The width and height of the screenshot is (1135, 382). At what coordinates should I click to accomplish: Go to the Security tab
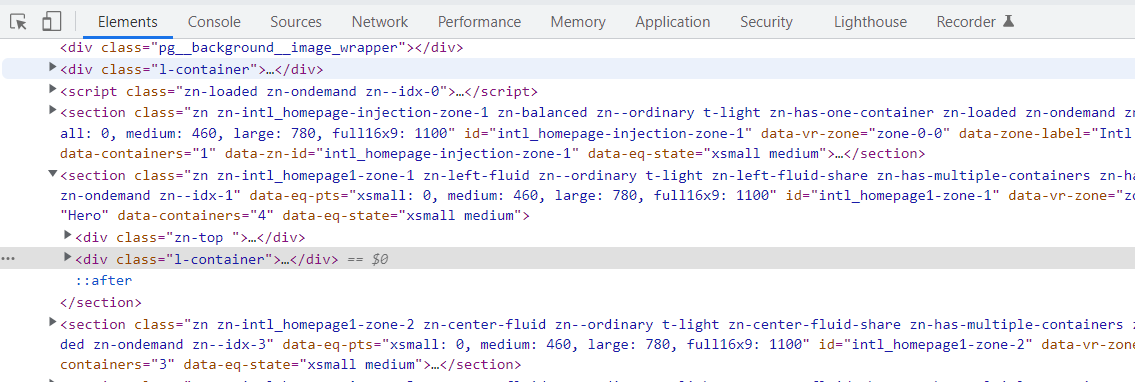point(766,22)
